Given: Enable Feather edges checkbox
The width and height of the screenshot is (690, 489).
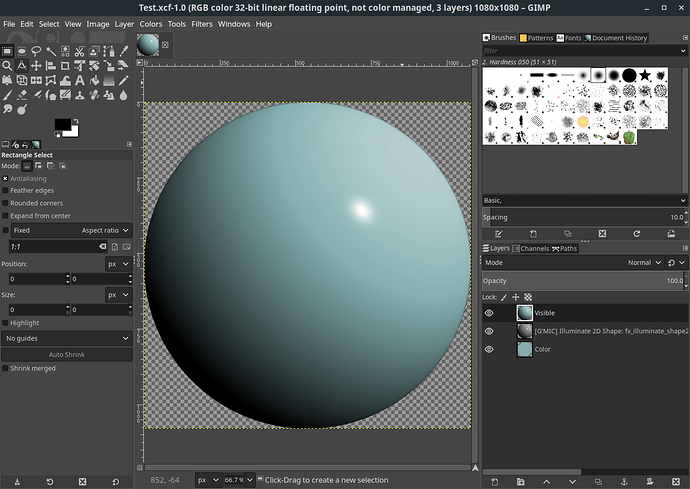Looking at the screenshot, I should [5, 190].
